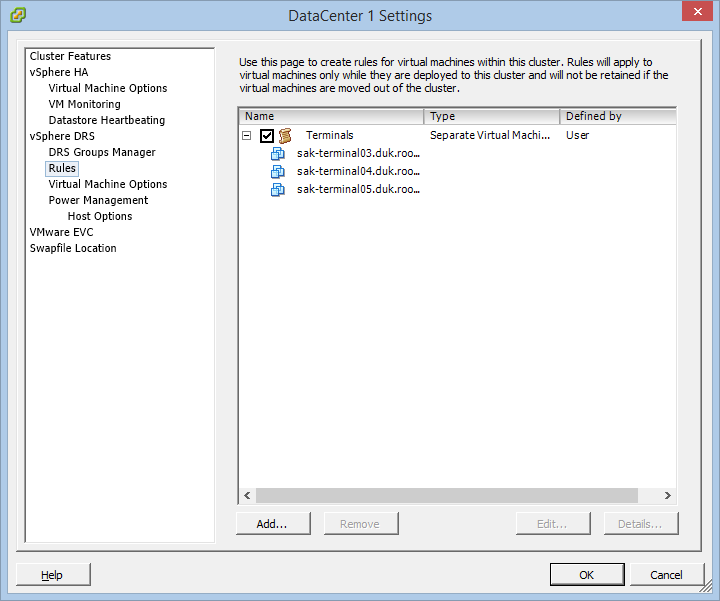Click the horizontal scrollbar thumb of the rules list
This screenshot has width=720, height=601.
[x=447, y=495]
